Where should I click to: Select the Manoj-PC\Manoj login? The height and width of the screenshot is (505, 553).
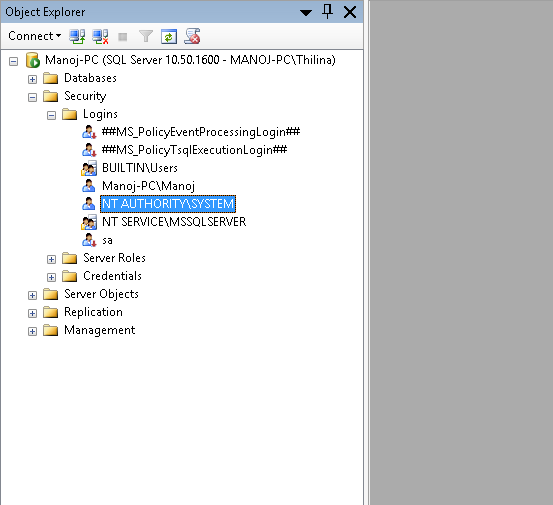click(148, 186)
